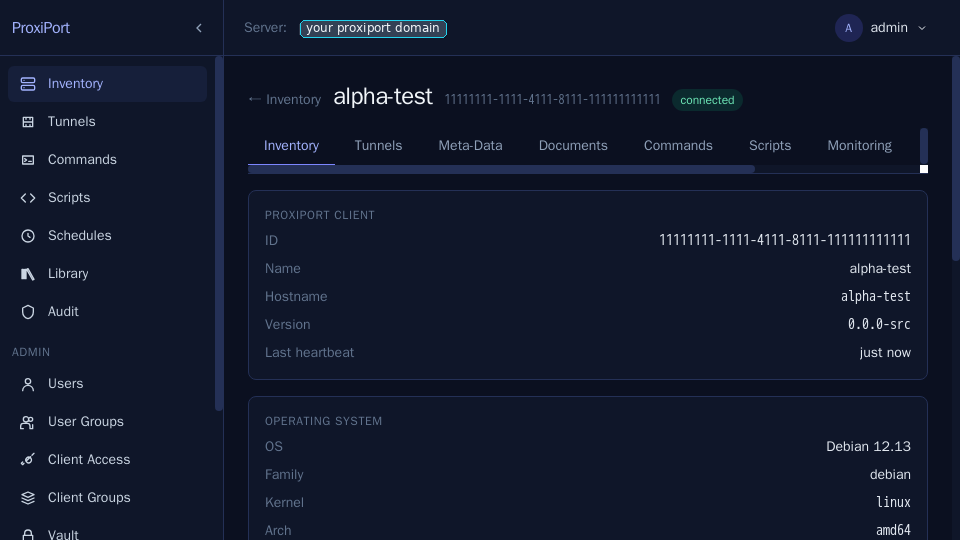Click the Name value alpha-test

[880, 269]
